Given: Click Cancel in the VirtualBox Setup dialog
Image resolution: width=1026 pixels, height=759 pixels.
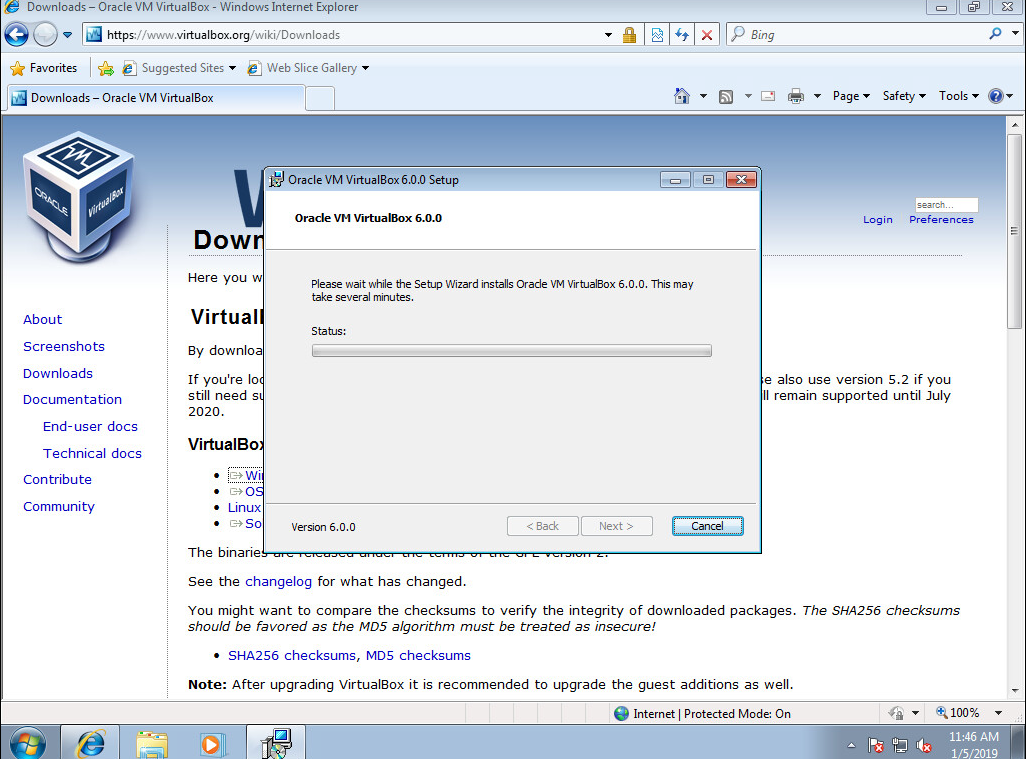Looking at the screenshot, I should (707, 526).
